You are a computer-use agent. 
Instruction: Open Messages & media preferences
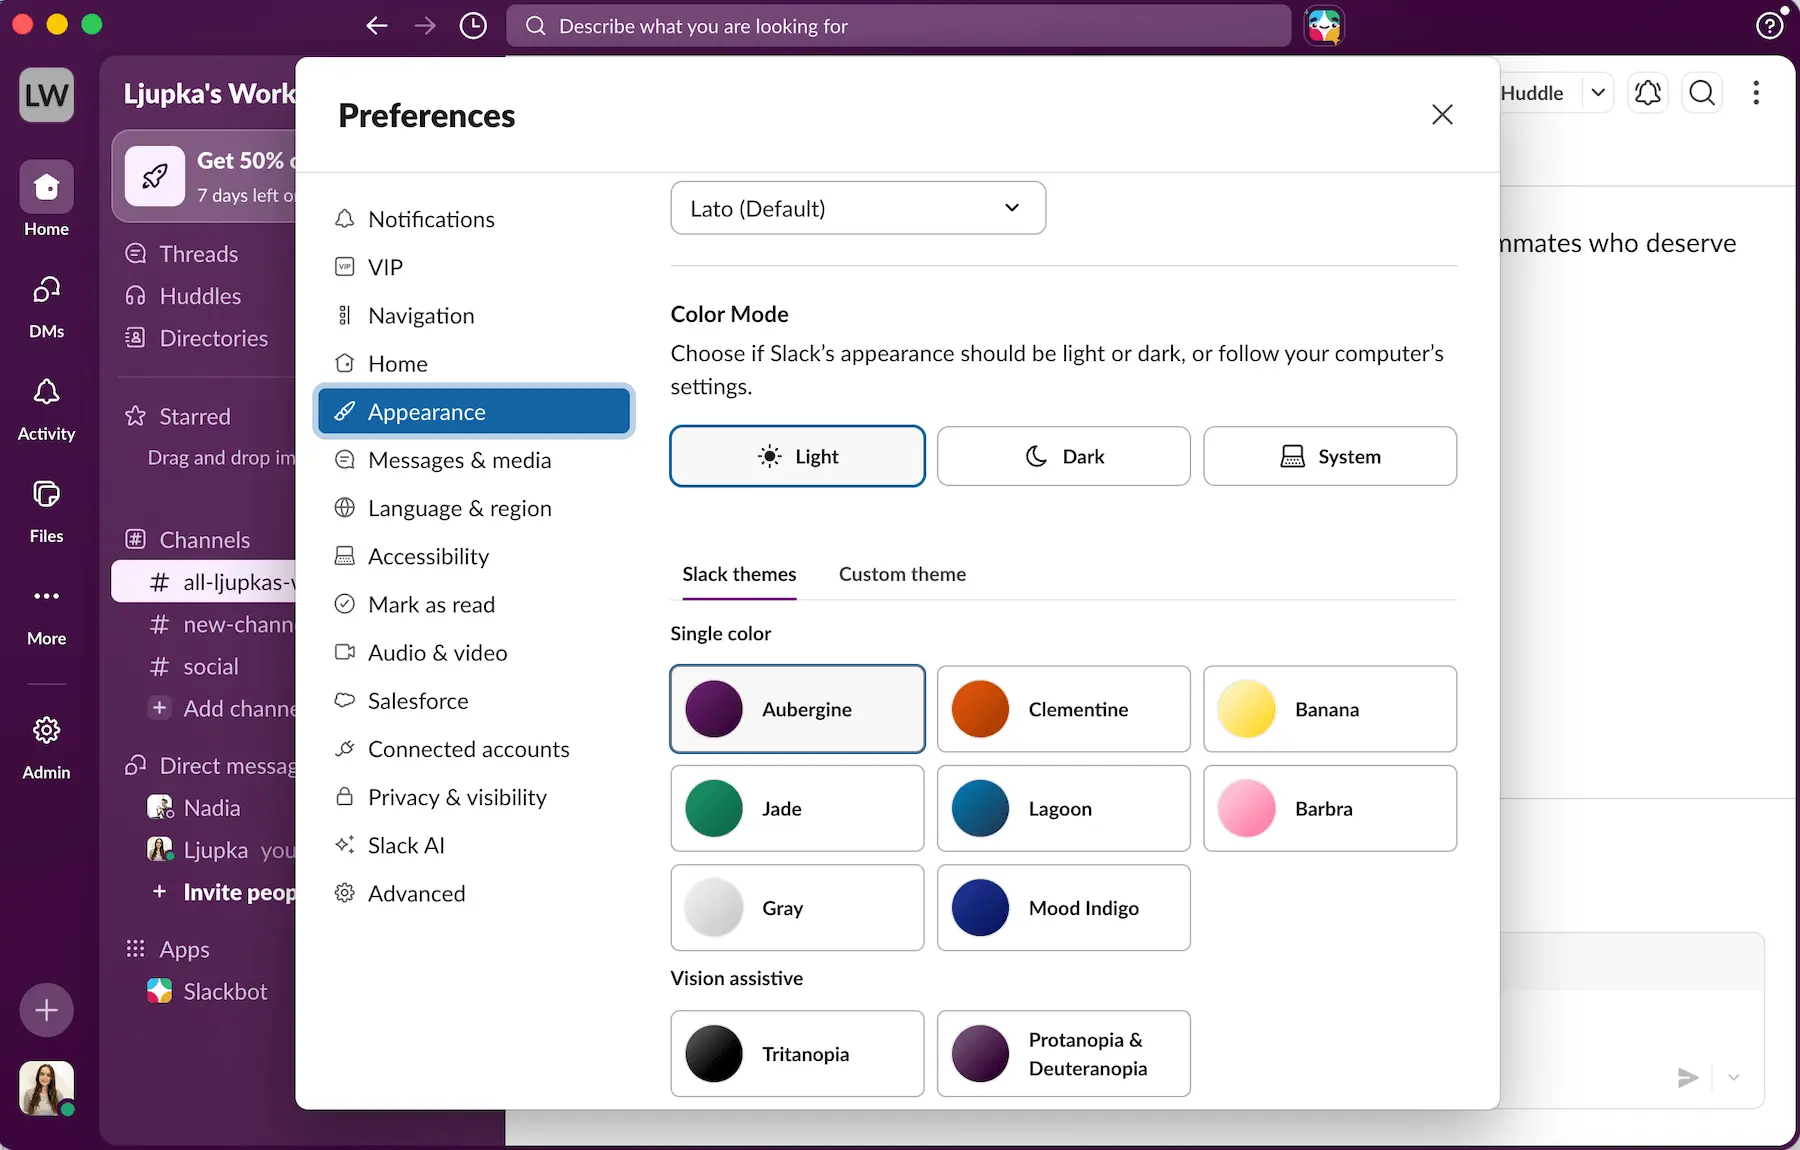pos(474,460)
